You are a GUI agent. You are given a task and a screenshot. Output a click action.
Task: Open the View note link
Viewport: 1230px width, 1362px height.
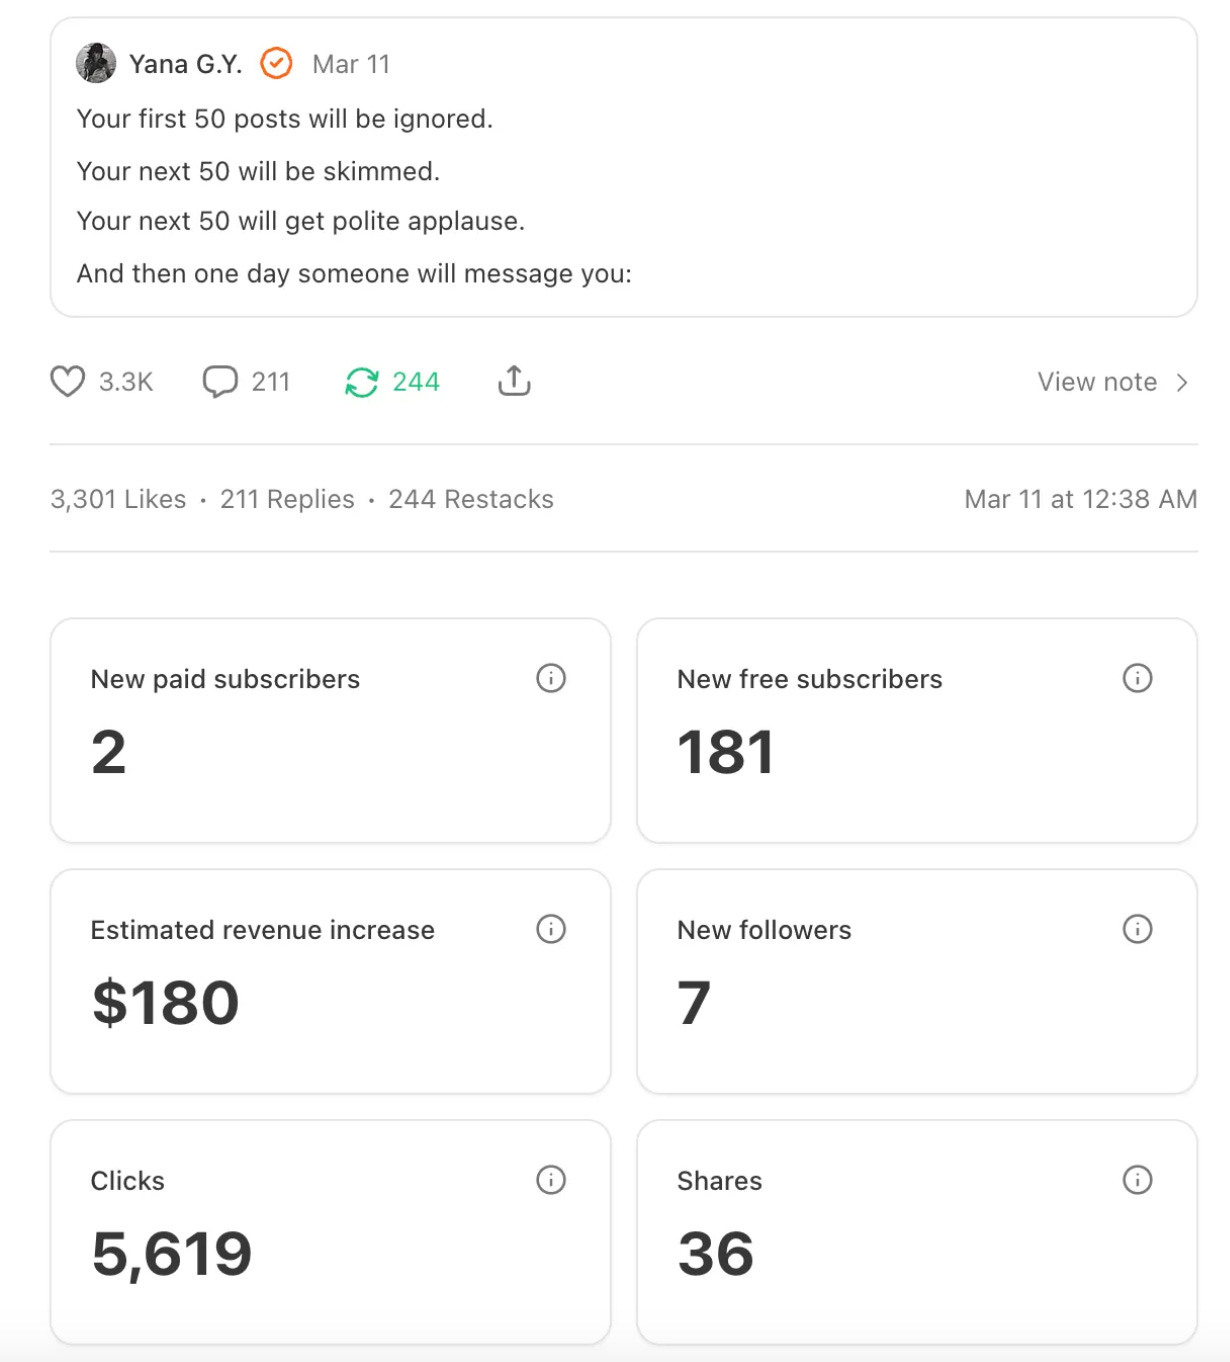click(1097, 382)
